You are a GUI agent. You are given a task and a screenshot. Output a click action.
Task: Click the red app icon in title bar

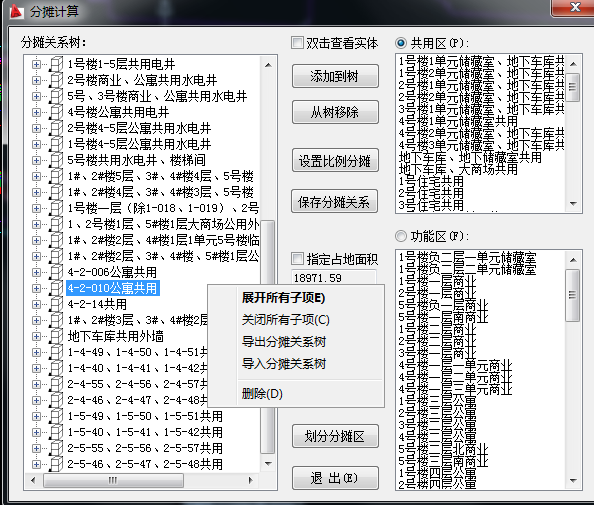pyautogui.click(x=16, y=11)
